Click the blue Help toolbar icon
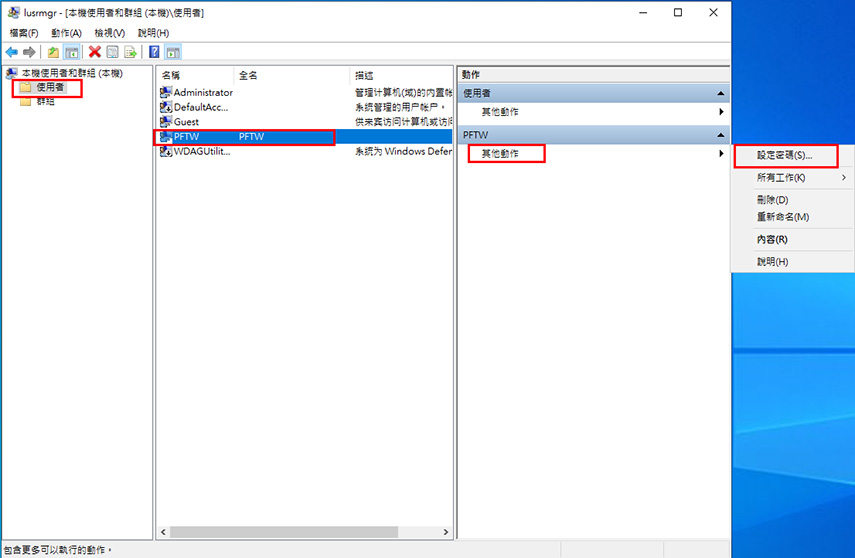855x558 pixels. pyautogui.click(x=155, y=52)
